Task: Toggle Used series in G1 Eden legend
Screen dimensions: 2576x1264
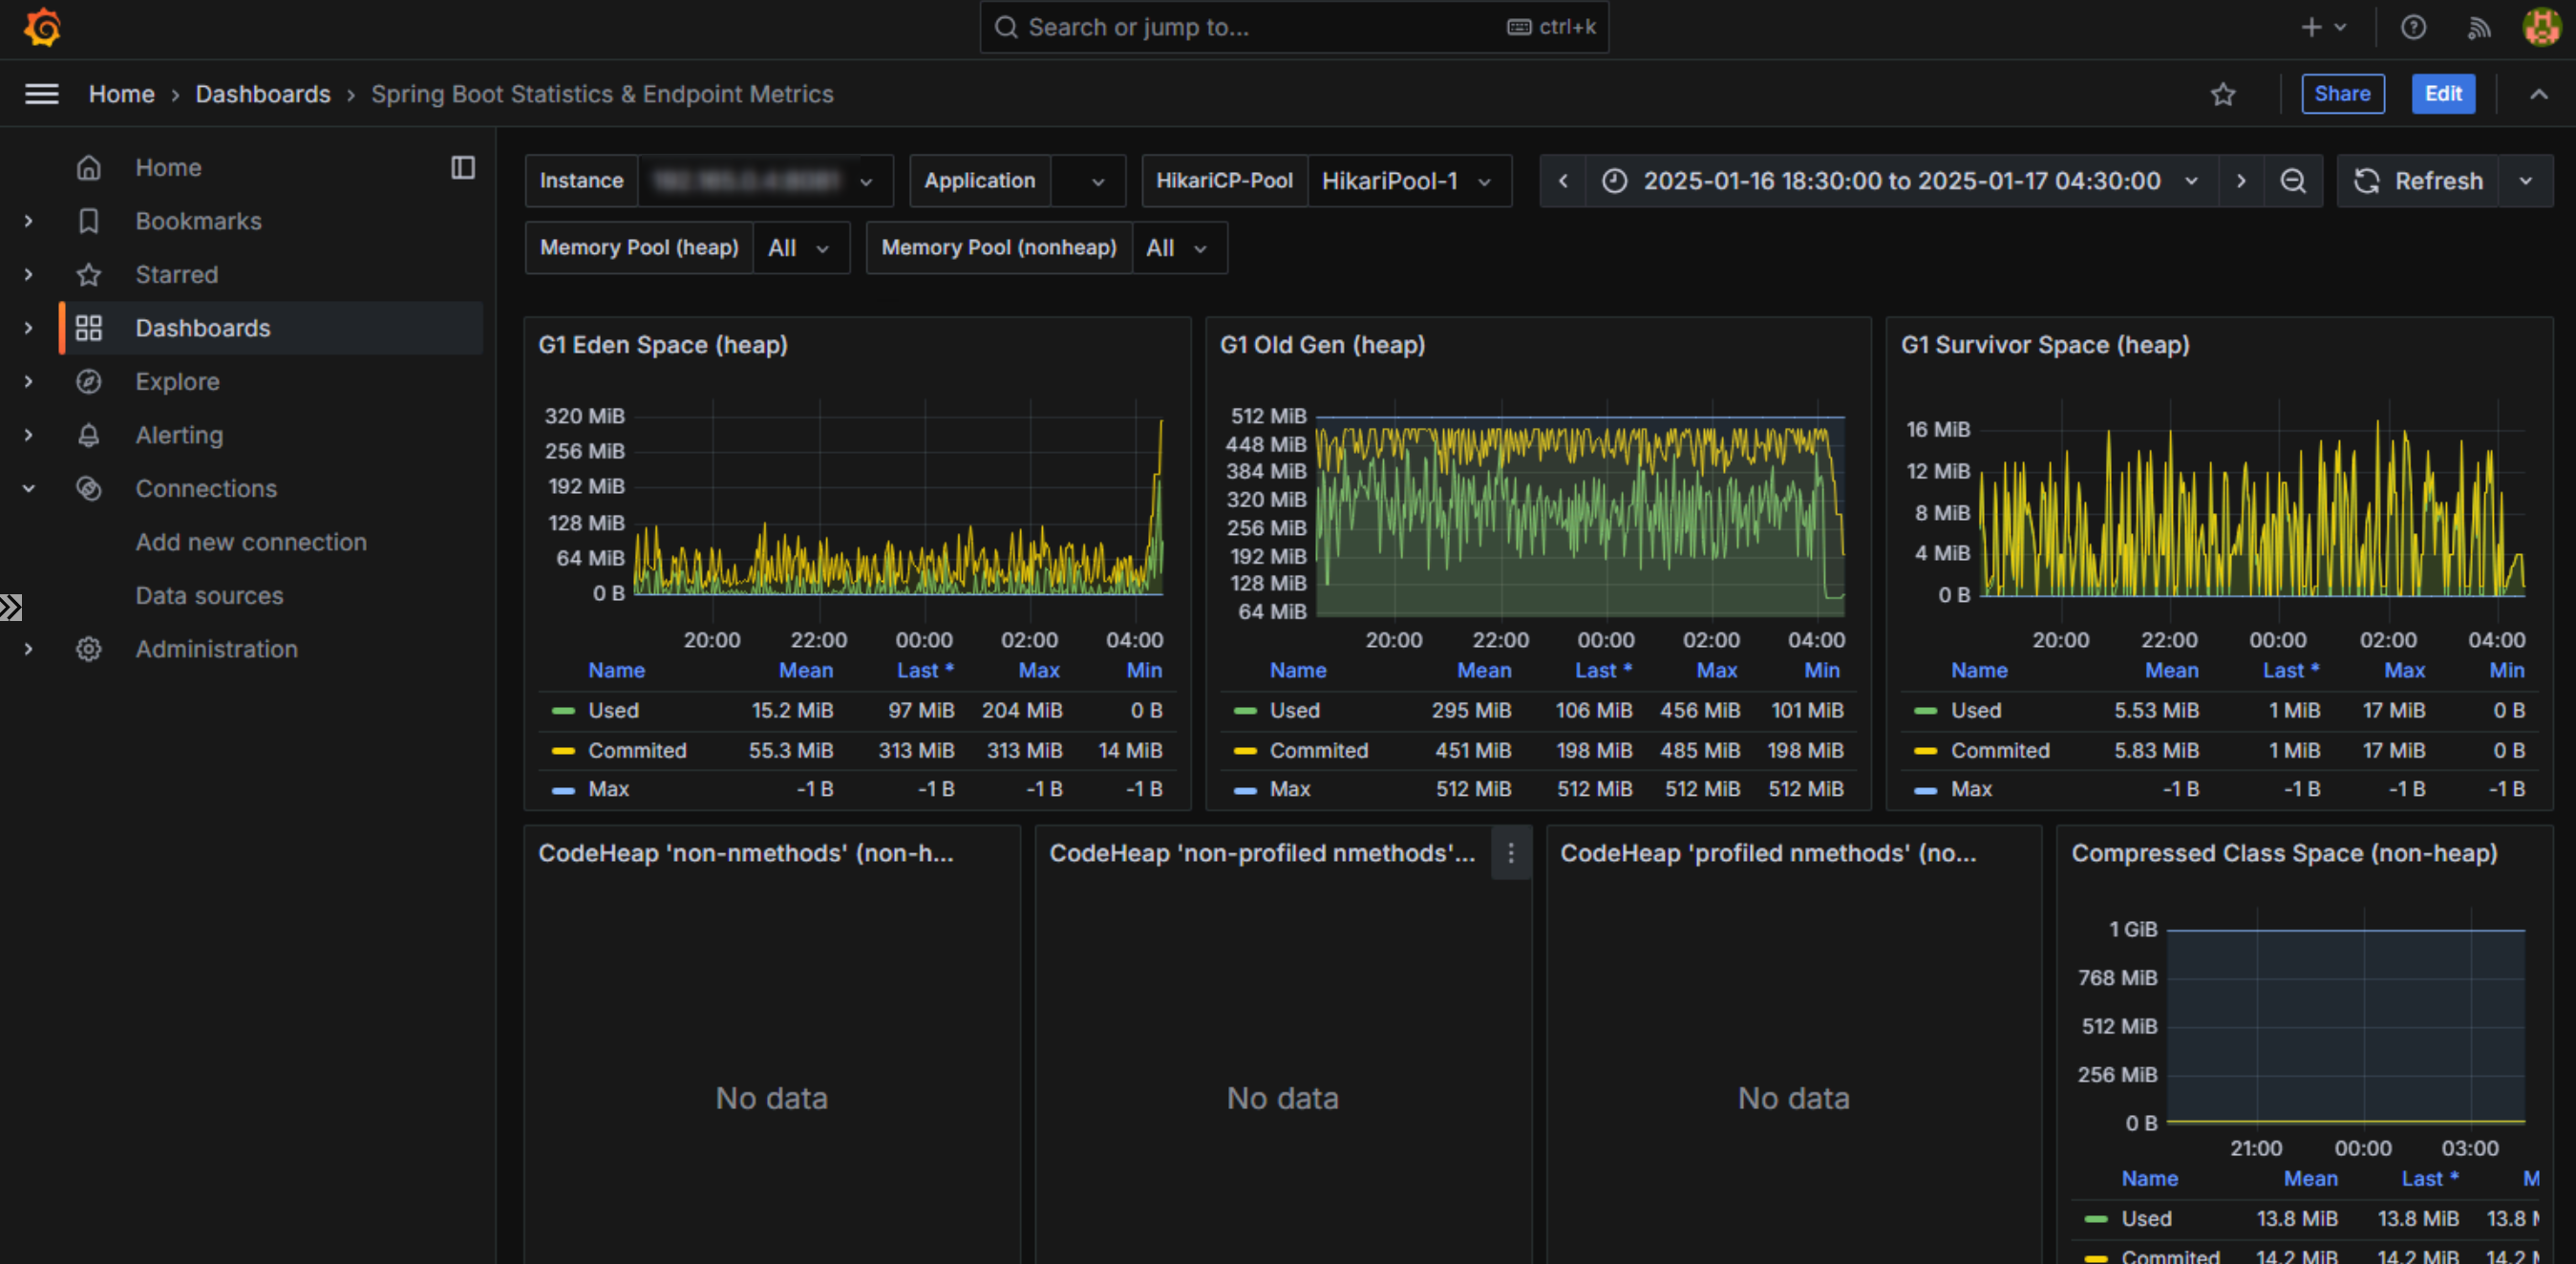Action: pyautogui.click(x=613, y=710)
